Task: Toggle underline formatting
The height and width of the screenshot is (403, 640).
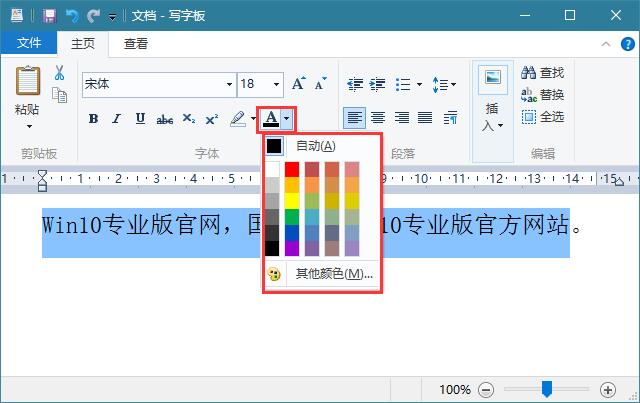Action: 140,119
